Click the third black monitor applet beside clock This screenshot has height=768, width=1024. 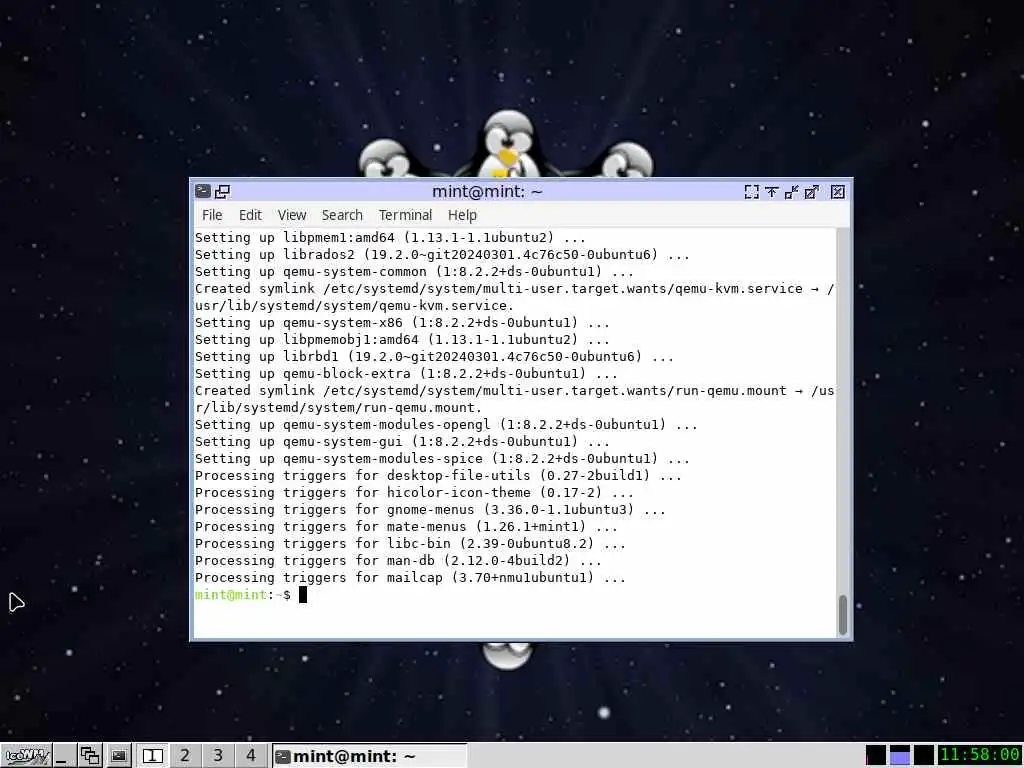coord(923,755)
